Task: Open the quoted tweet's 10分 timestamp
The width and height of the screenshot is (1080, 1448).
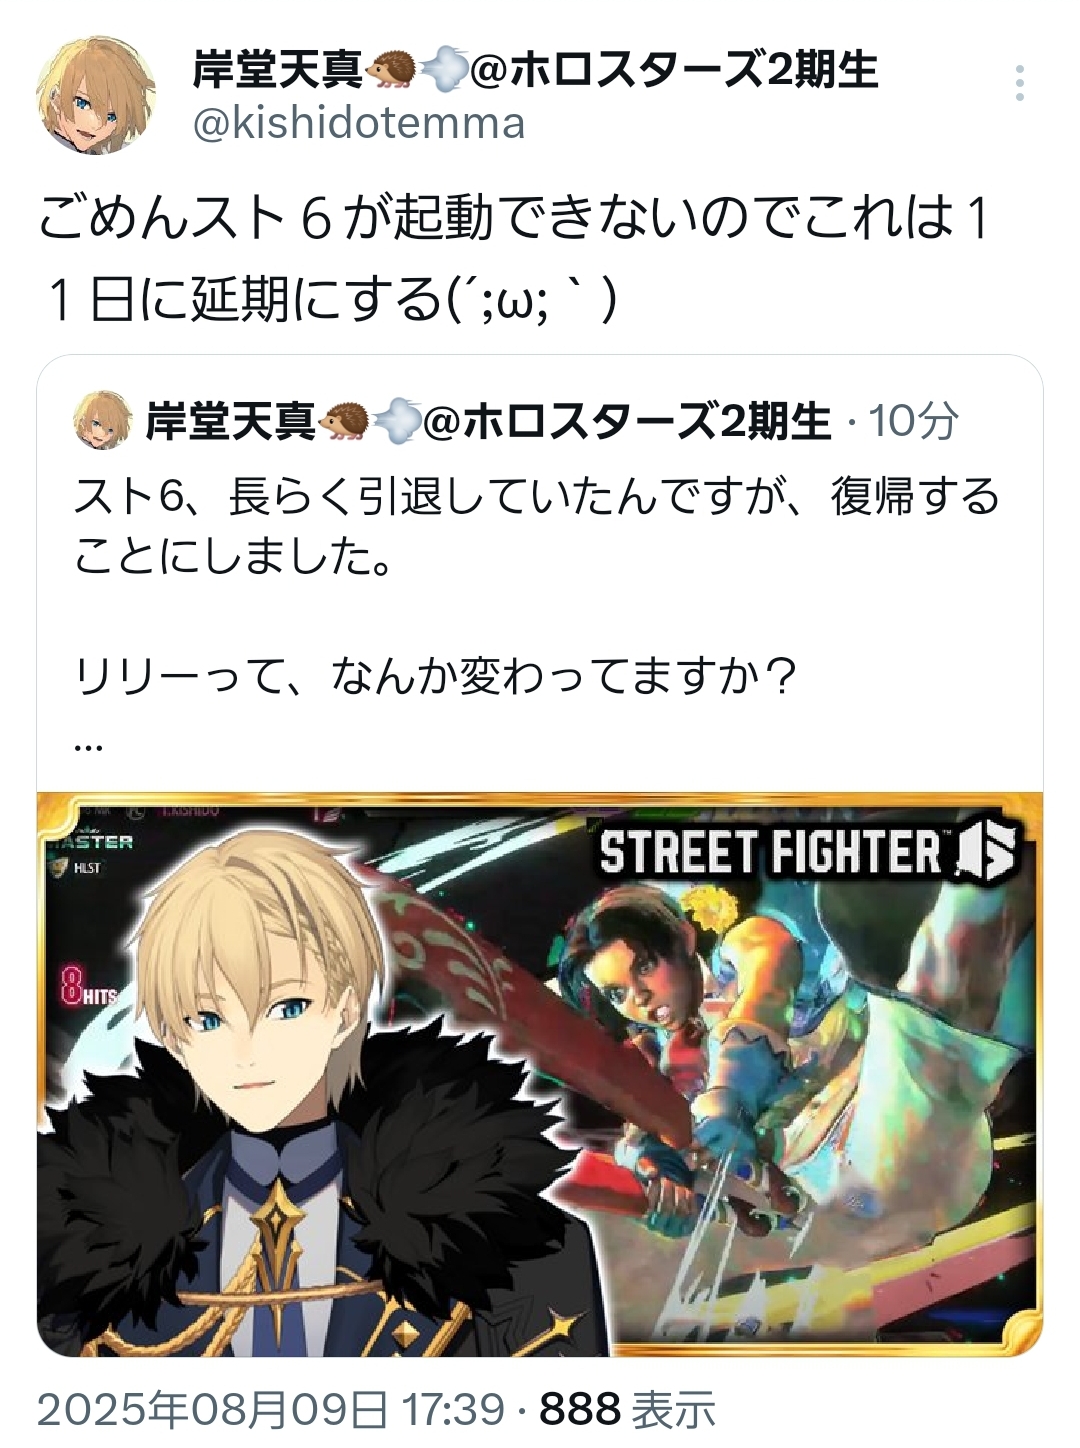Action: tap(913, 421)
